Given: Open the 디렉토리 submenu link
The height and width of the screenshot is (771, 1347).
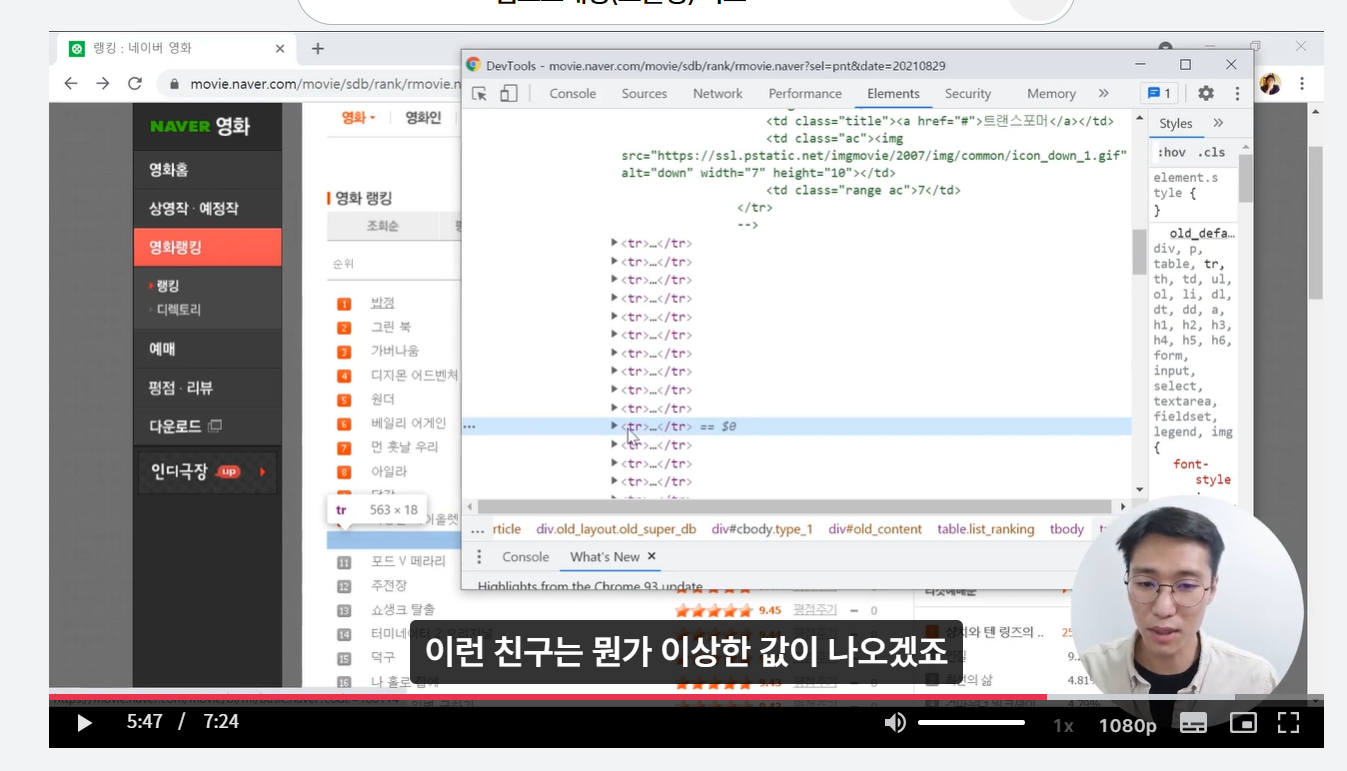Looking at the screenshot, I should point(179,310).
